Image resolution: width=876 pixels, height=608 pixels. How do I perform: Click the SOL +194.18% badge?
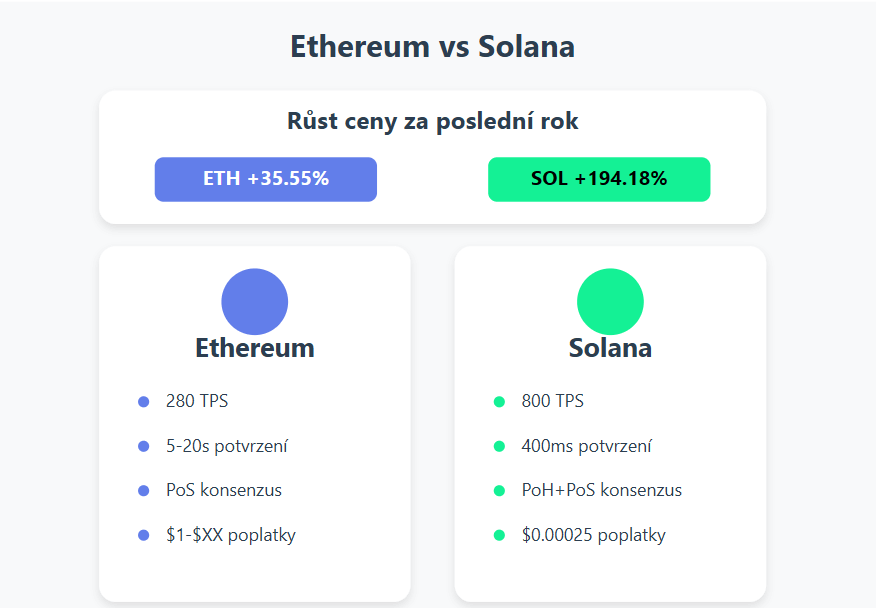pos(599,180)
